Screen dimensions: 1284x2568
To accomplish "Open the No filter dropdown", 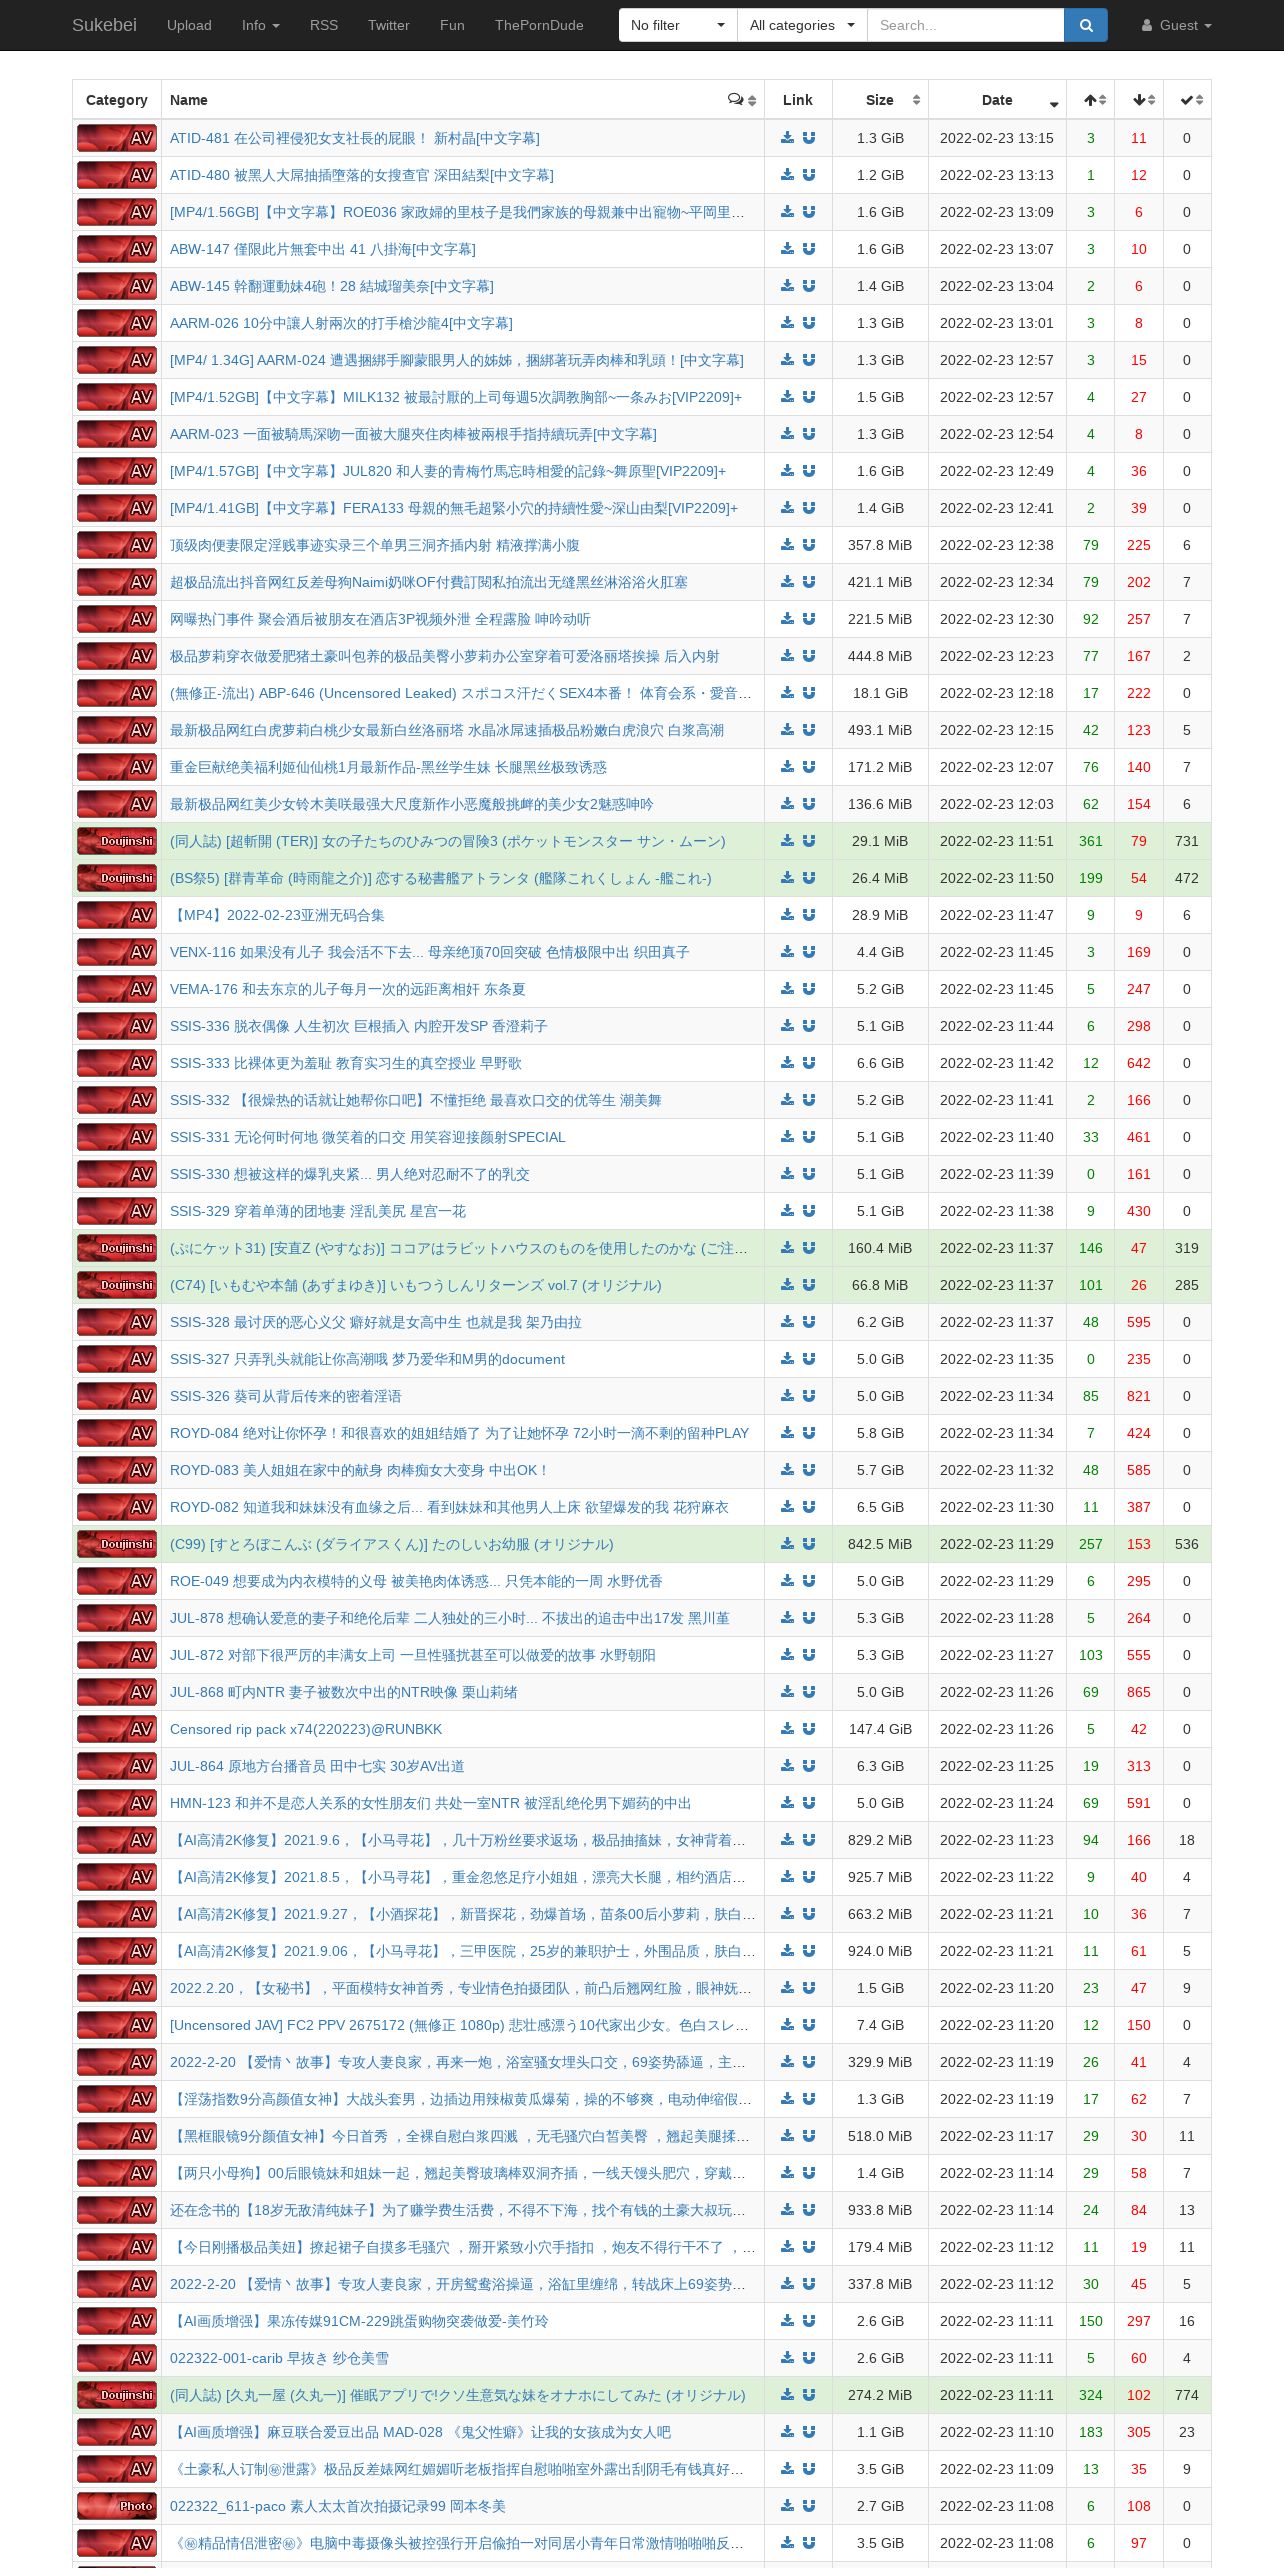I will 678,25.
